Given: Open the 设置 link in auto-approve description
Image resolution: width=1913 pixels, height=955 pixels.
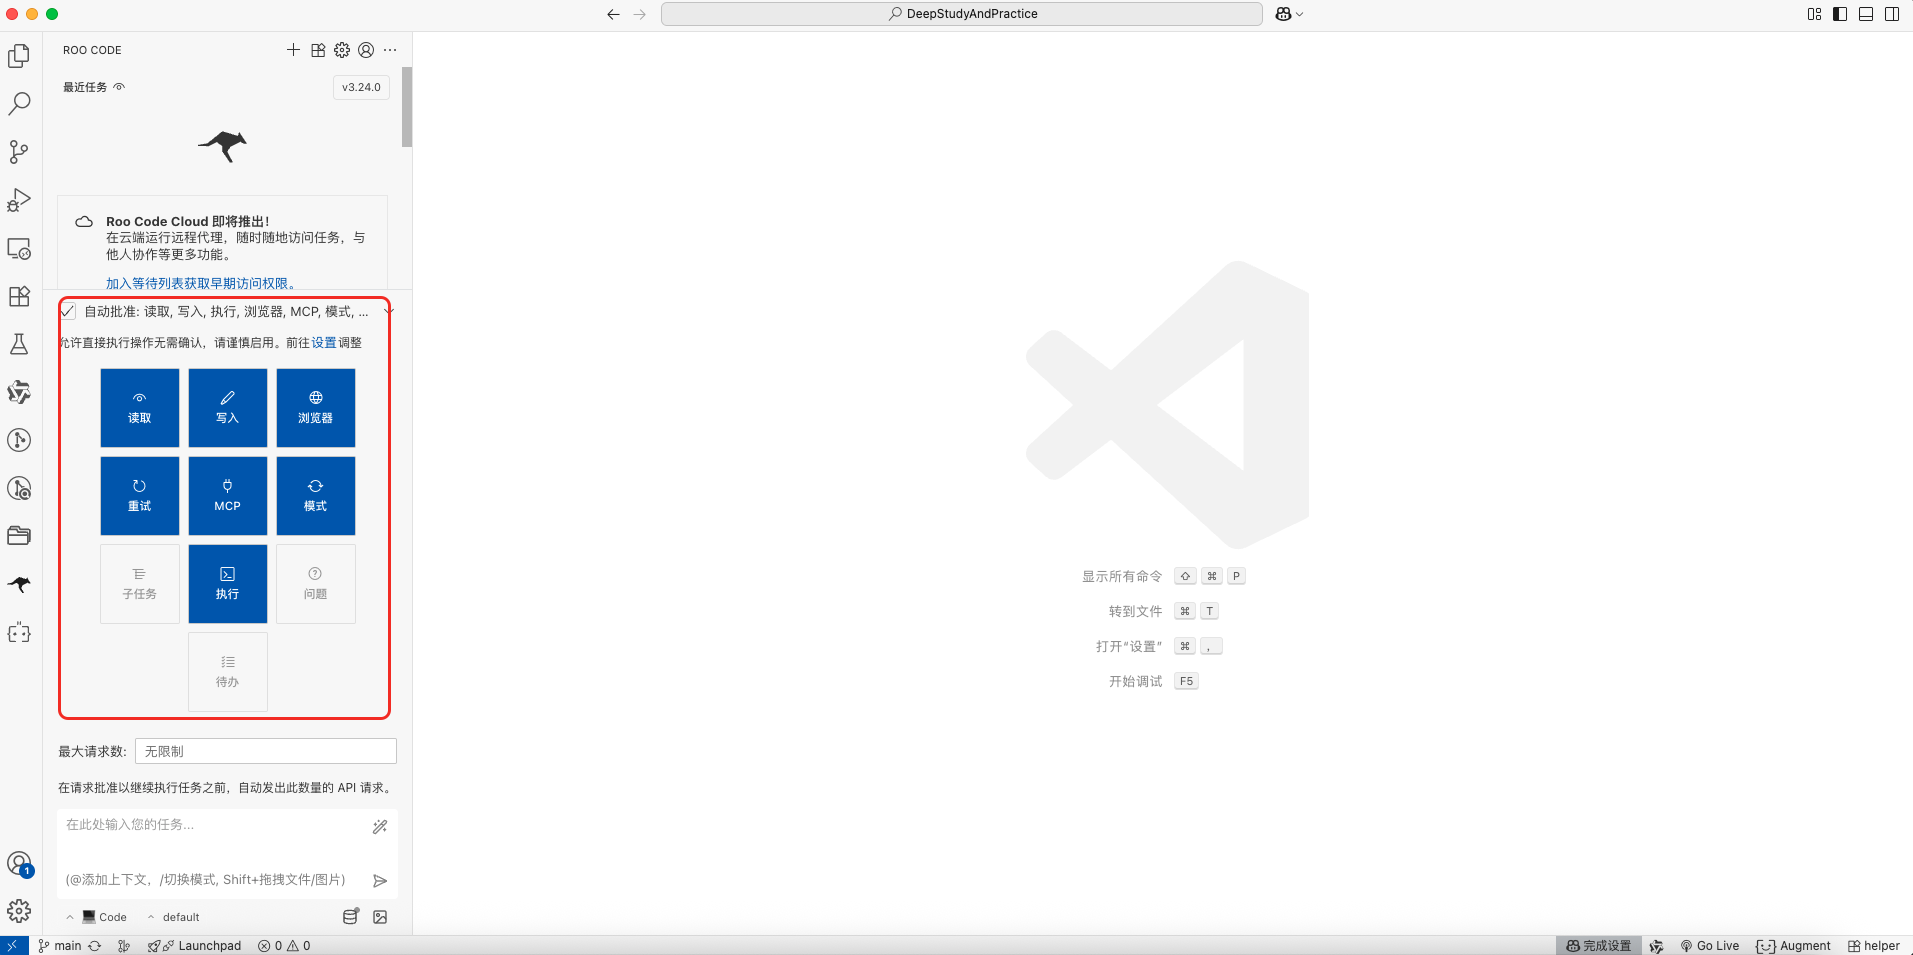Looking at the screenshot, I should point(324,342).
